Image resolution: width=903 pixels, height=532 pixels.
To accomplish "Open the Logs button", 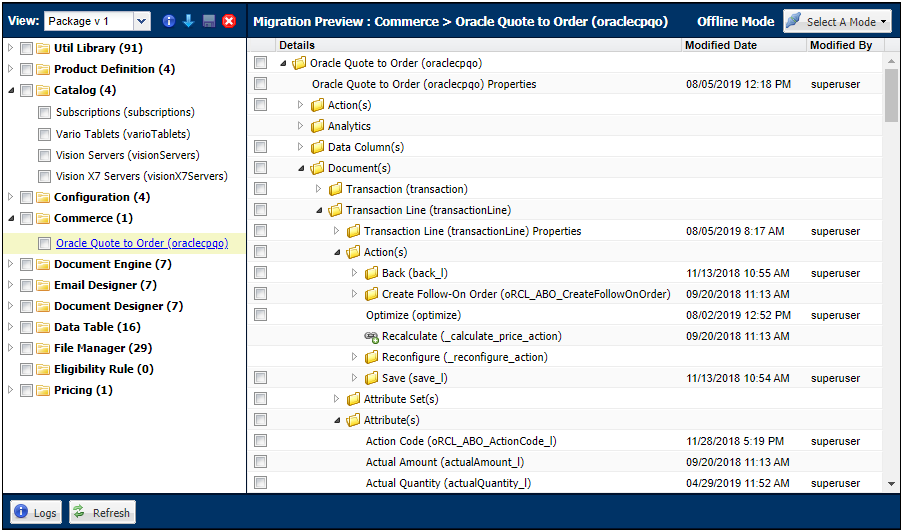I will (35, 513).
